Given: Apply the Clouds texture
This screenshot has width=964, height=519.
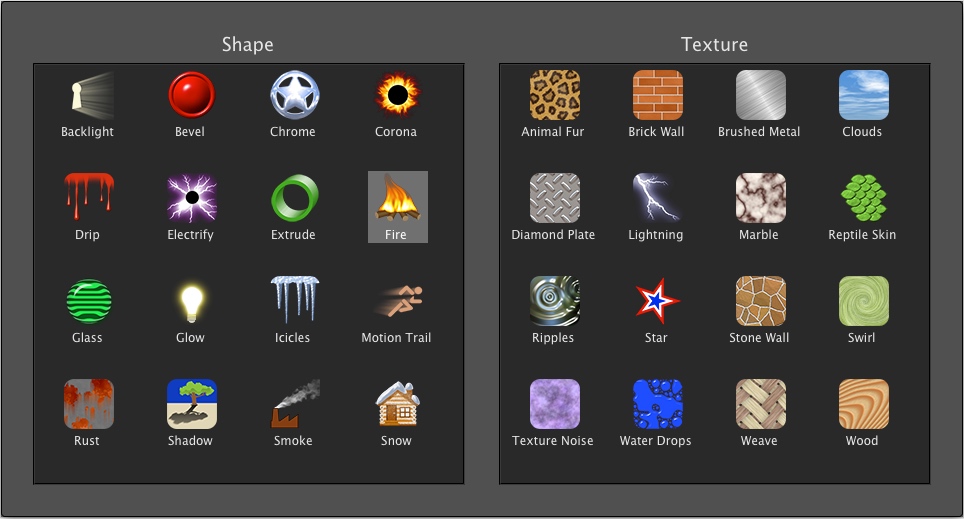Looking at the screenshot, I should click(x=863, y=95).
